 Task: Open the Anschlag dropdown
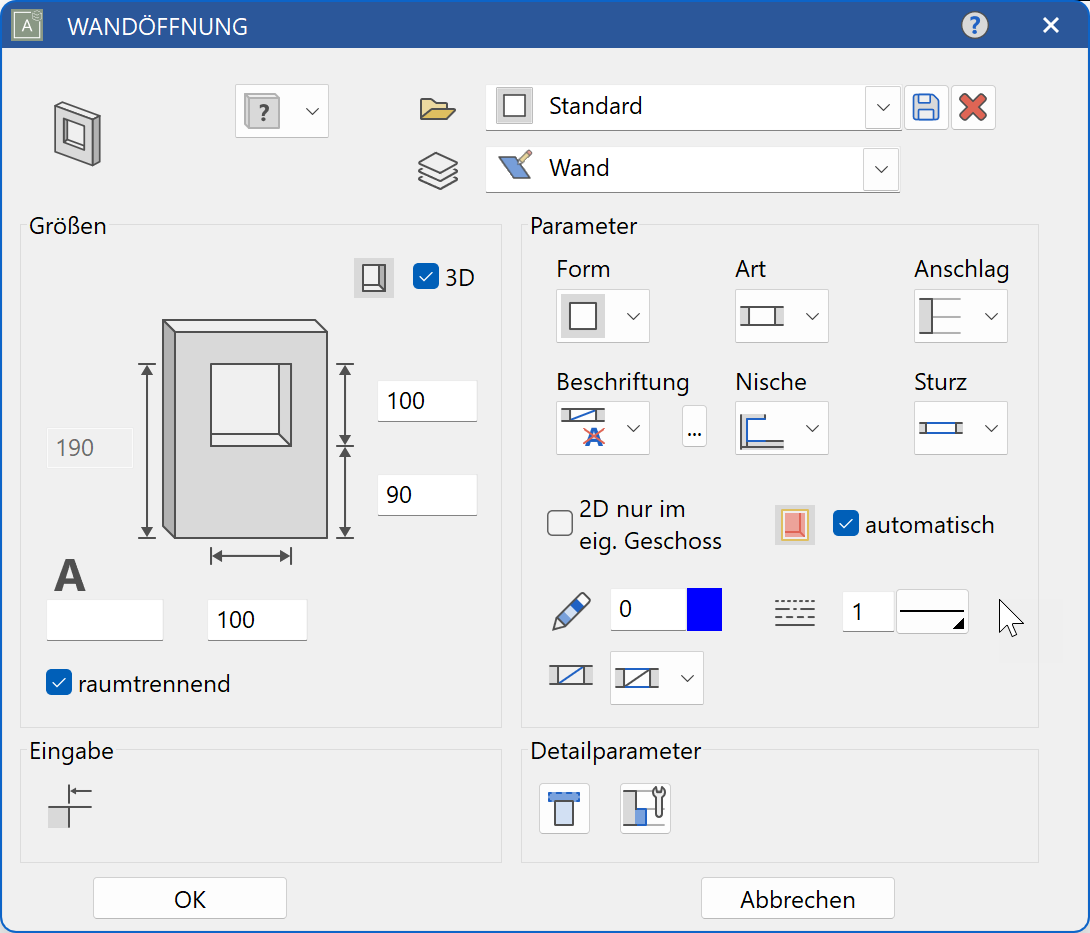coord(961,316)
